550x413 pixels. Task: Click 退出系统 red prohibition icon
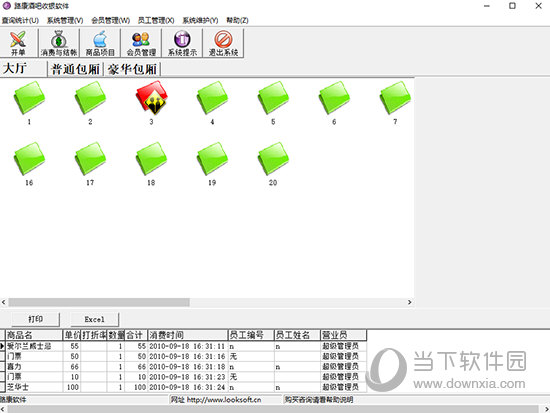coord(223,43)
